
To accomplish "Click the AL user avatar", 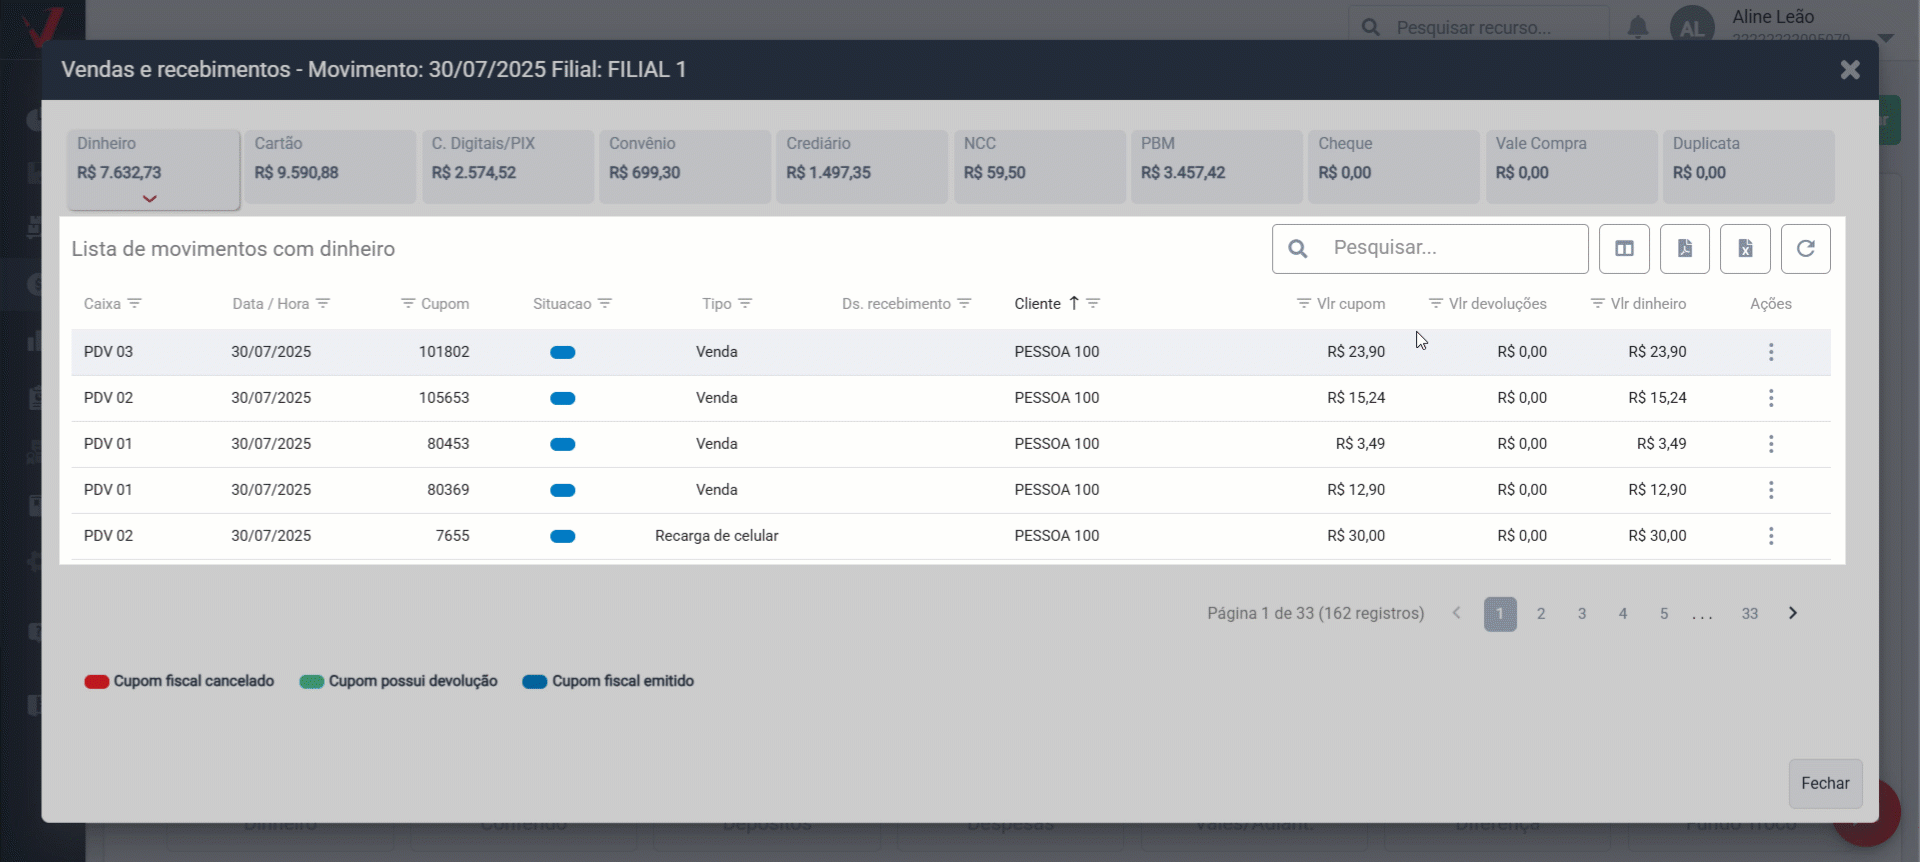I will pyautogui.click(x=1692, y=28).
